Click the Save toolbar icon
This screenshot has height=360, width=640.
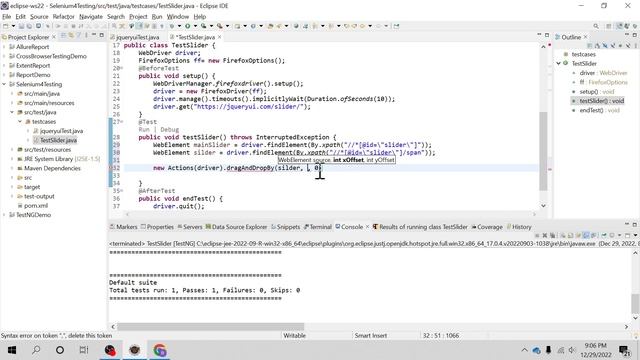pyautogui.click(x=22, y=26)
